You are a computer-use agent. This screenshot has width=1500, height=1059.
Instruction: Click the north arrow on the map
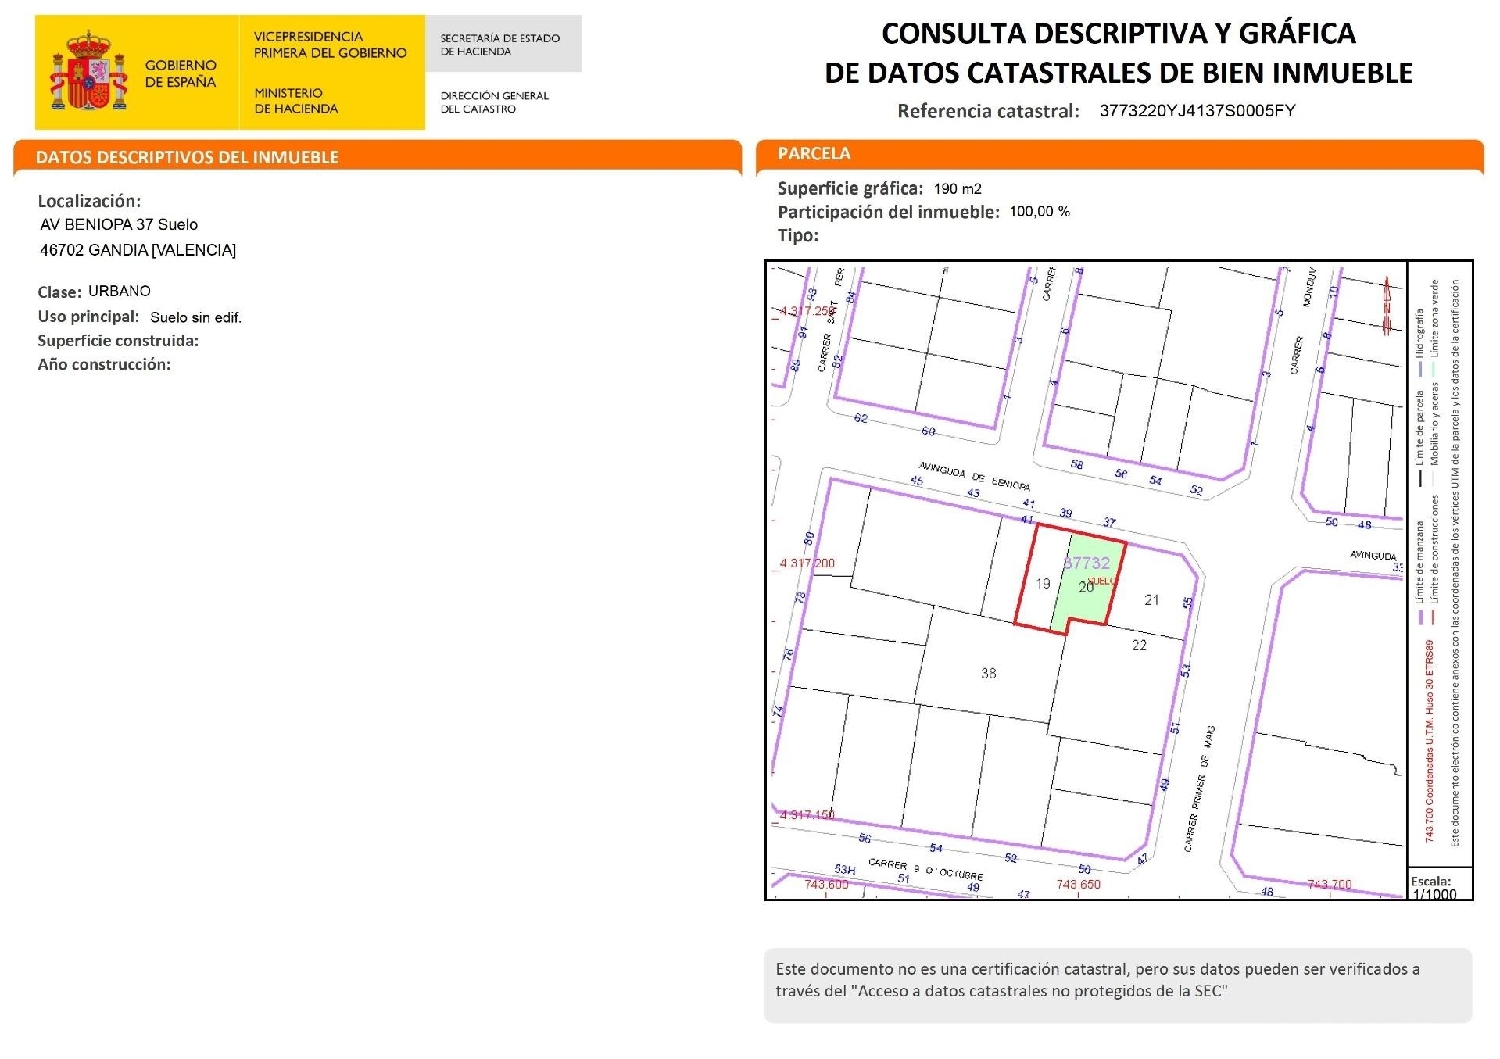[1387, 304]
